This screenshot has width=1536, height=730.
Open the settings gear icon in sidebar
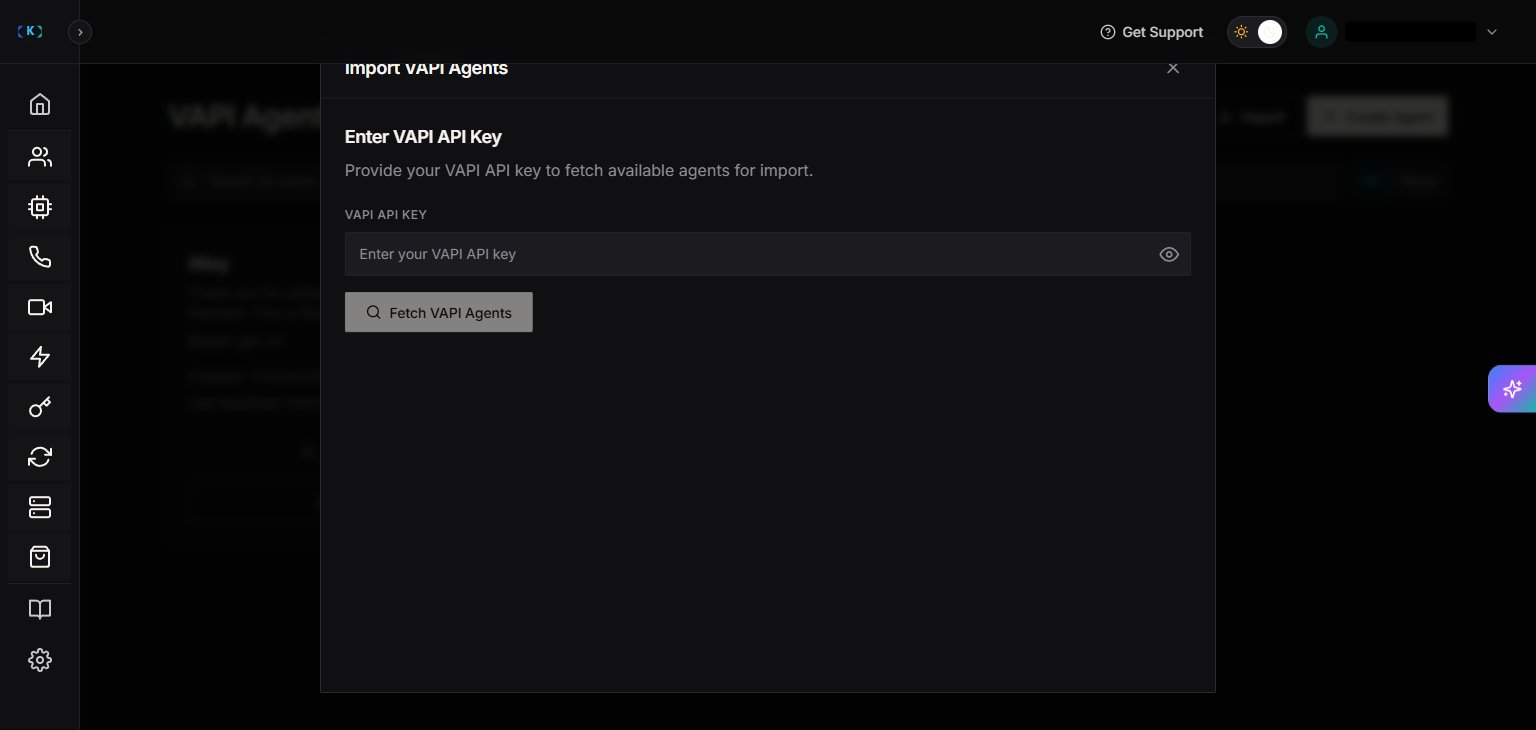39,660
